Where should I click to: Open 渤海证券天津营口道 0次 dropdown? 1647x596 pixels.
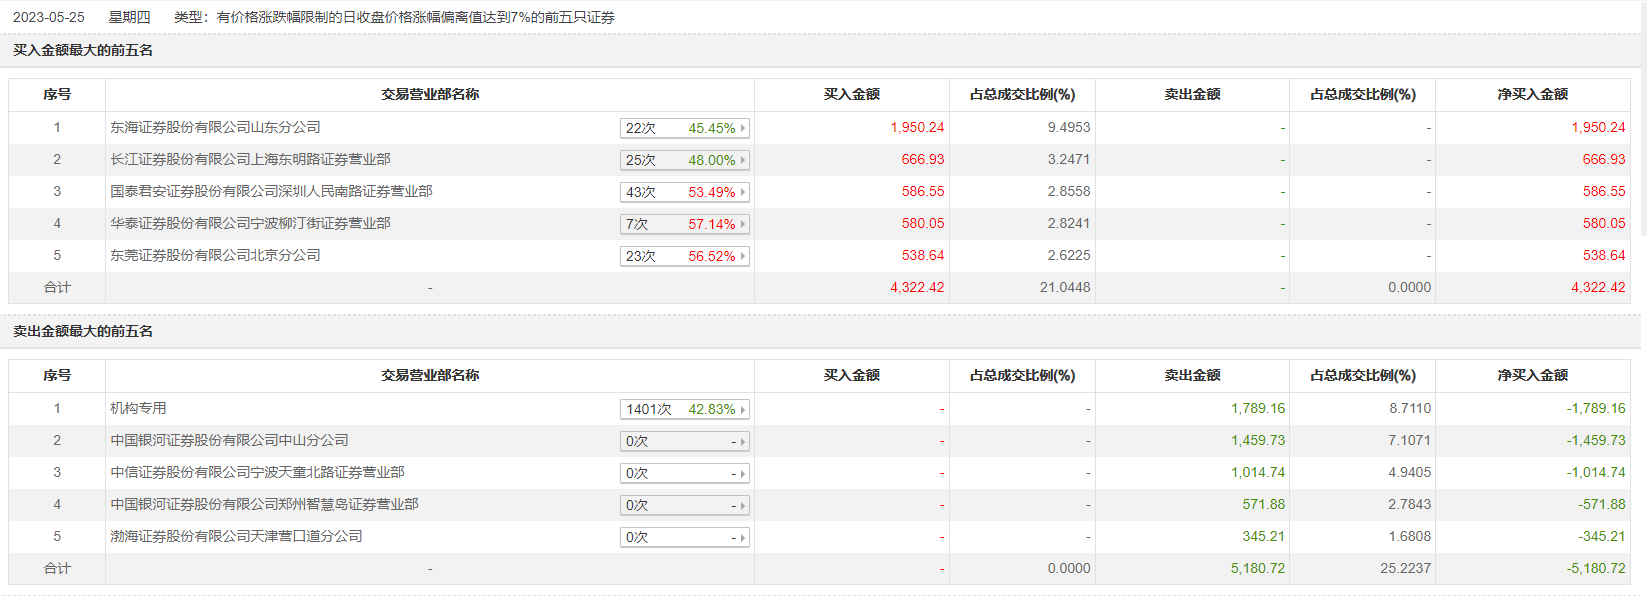[743, 537]
